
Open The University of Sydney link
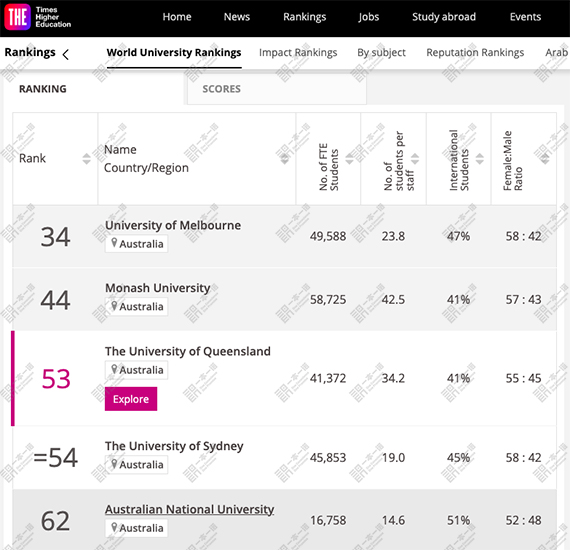(x=174, y=446)
